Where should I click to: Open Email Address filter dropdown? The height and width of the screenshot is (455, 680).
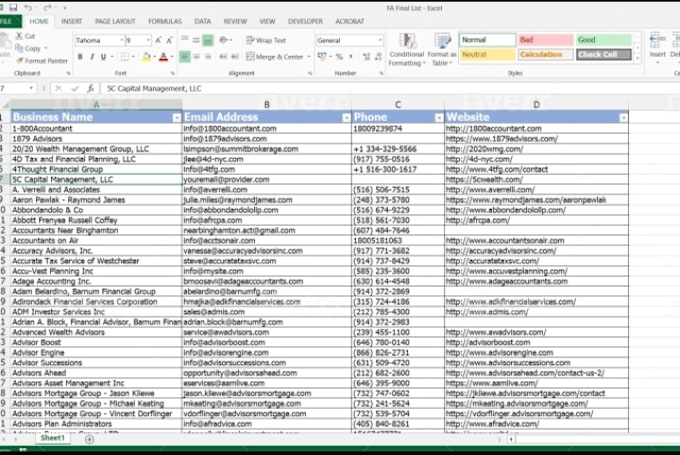pyautogui.click(x=346, y=118)
